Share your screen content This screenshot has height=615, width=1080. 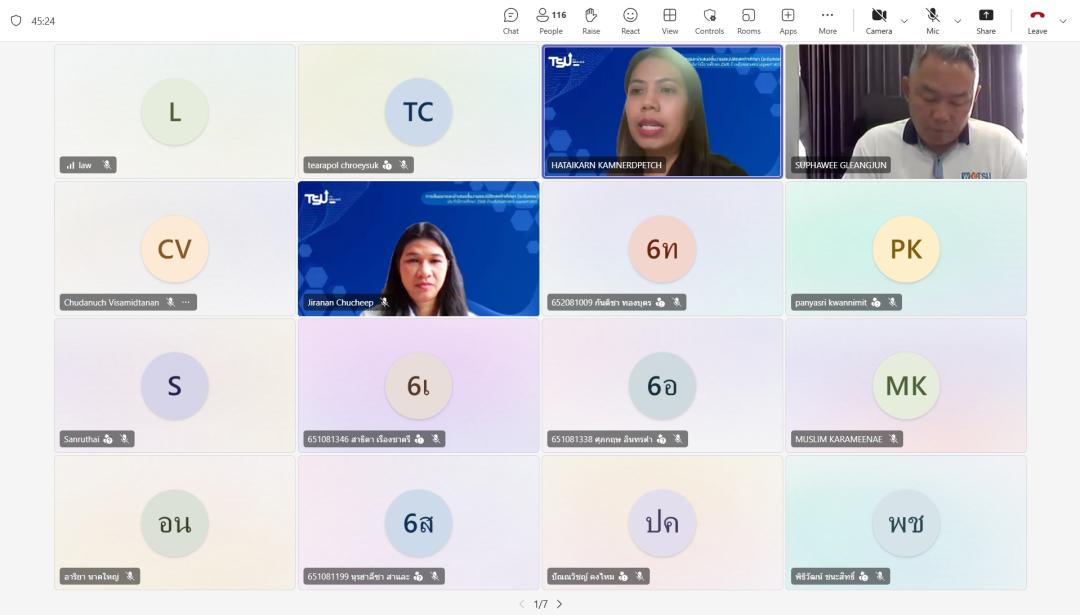[x=986, y=21]
